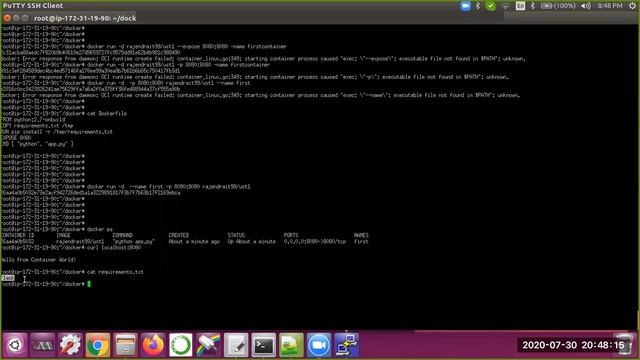Click the 'FROM python:2.7-onbuild' line
The image size is (640, 360).
click(x=33, y=120)
